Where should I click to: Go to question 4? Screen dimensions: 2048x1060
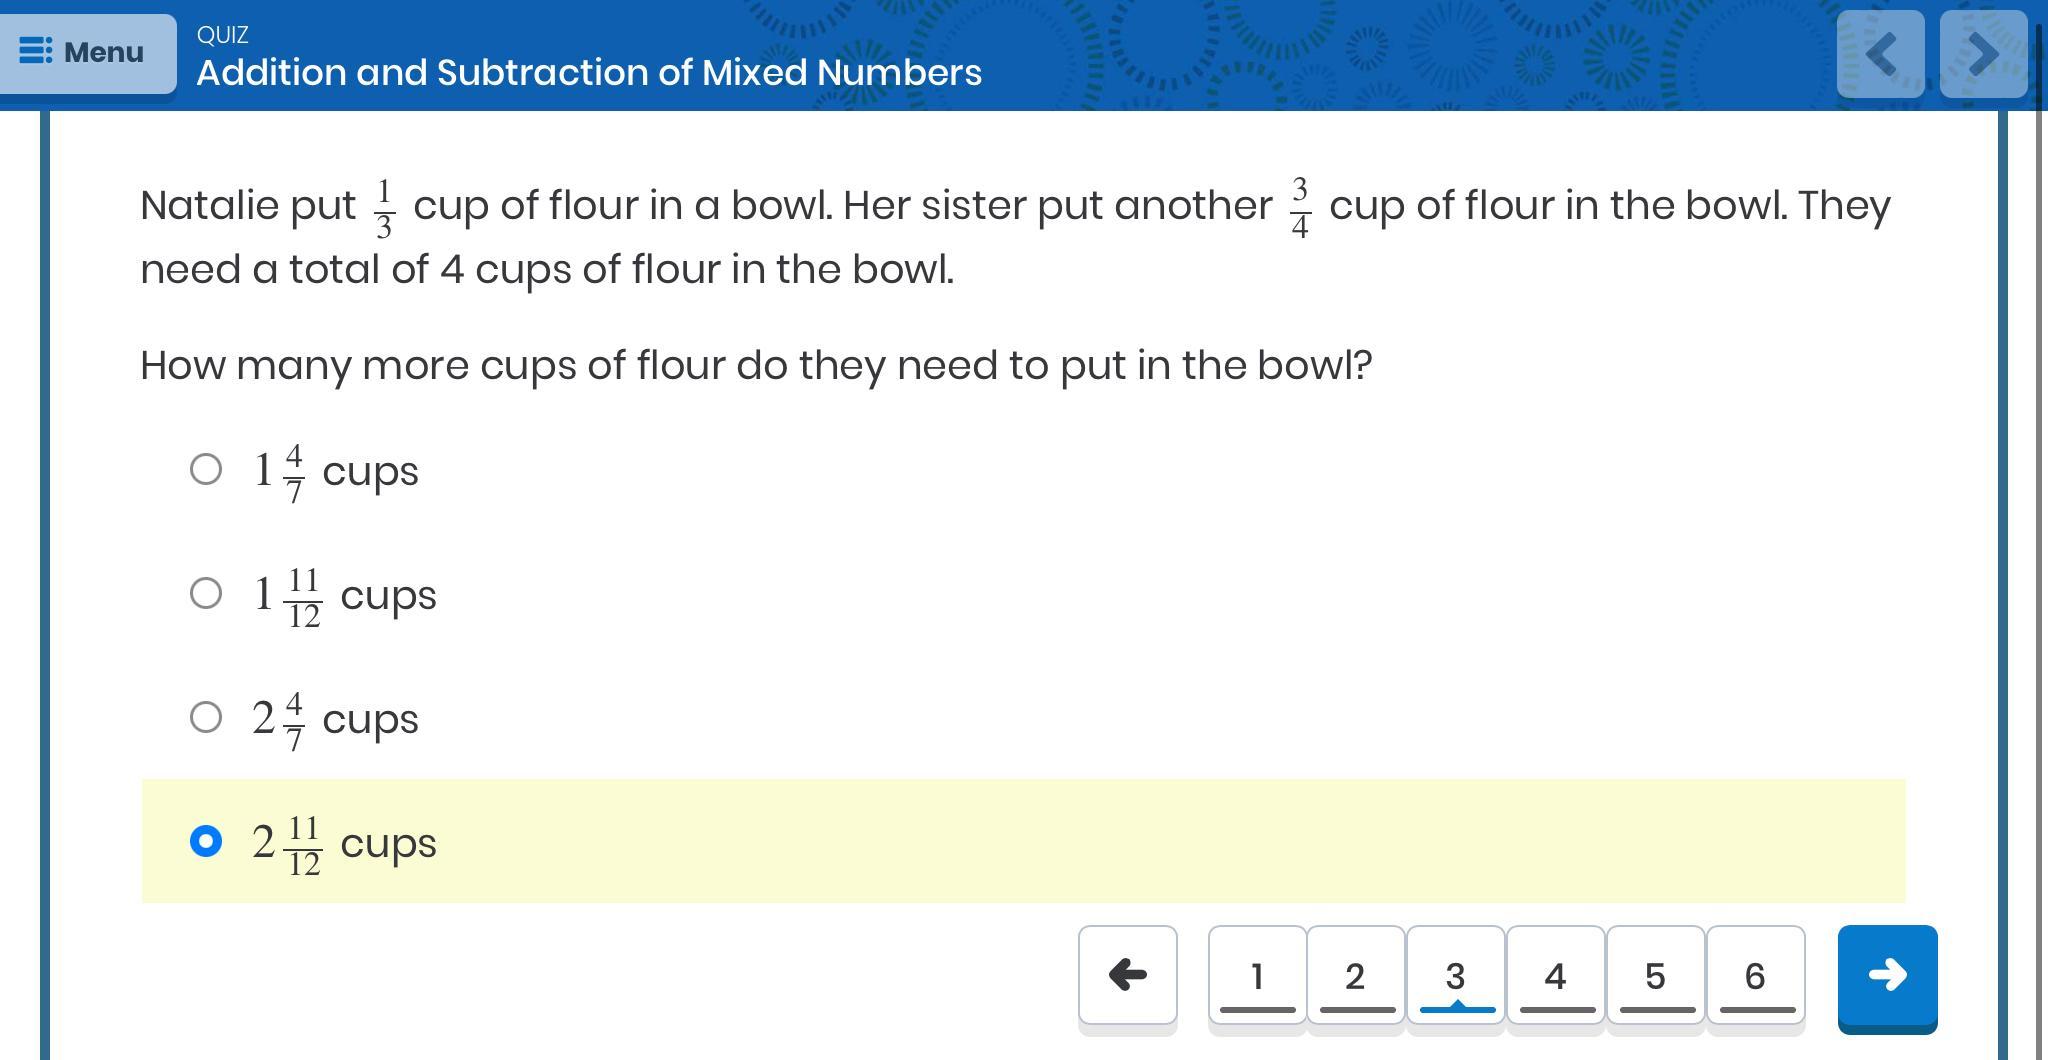(x=1555, y=976)
